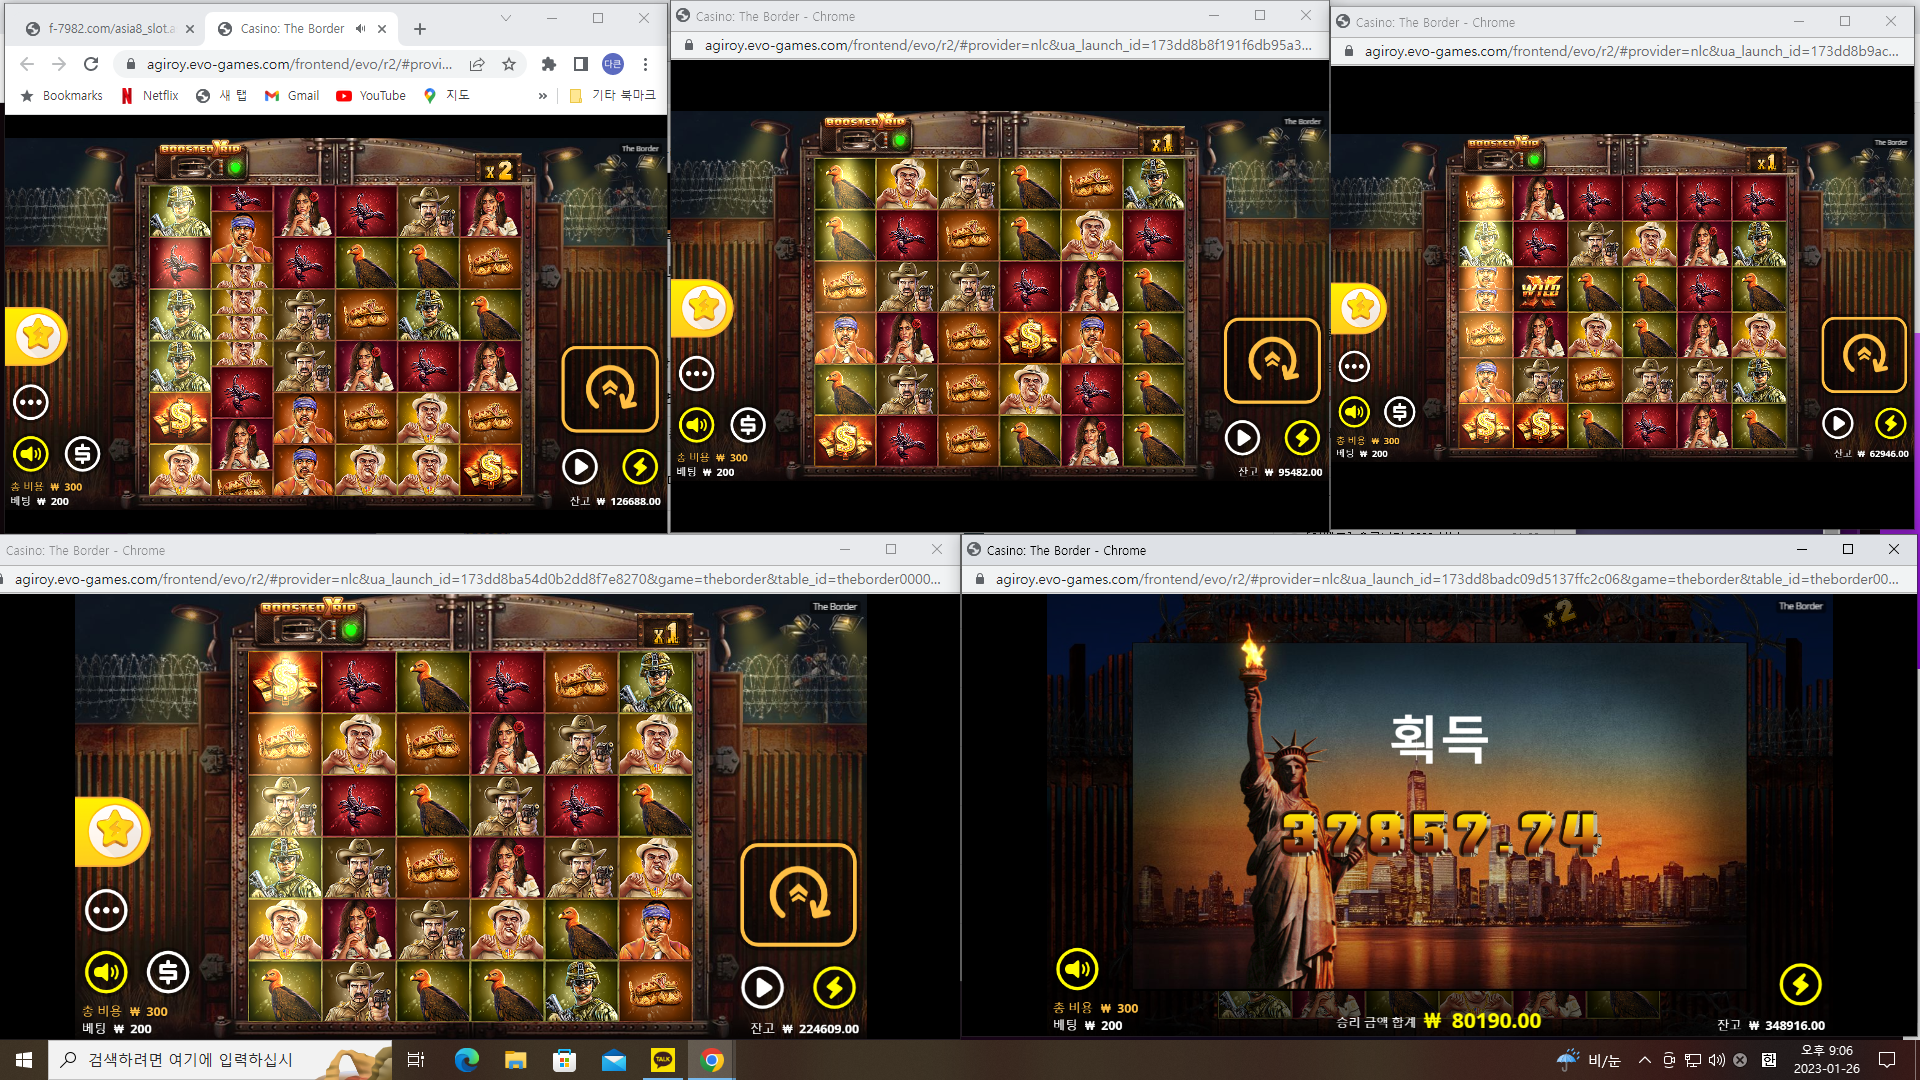Show hidden system tray icons

point(1644,1060)
